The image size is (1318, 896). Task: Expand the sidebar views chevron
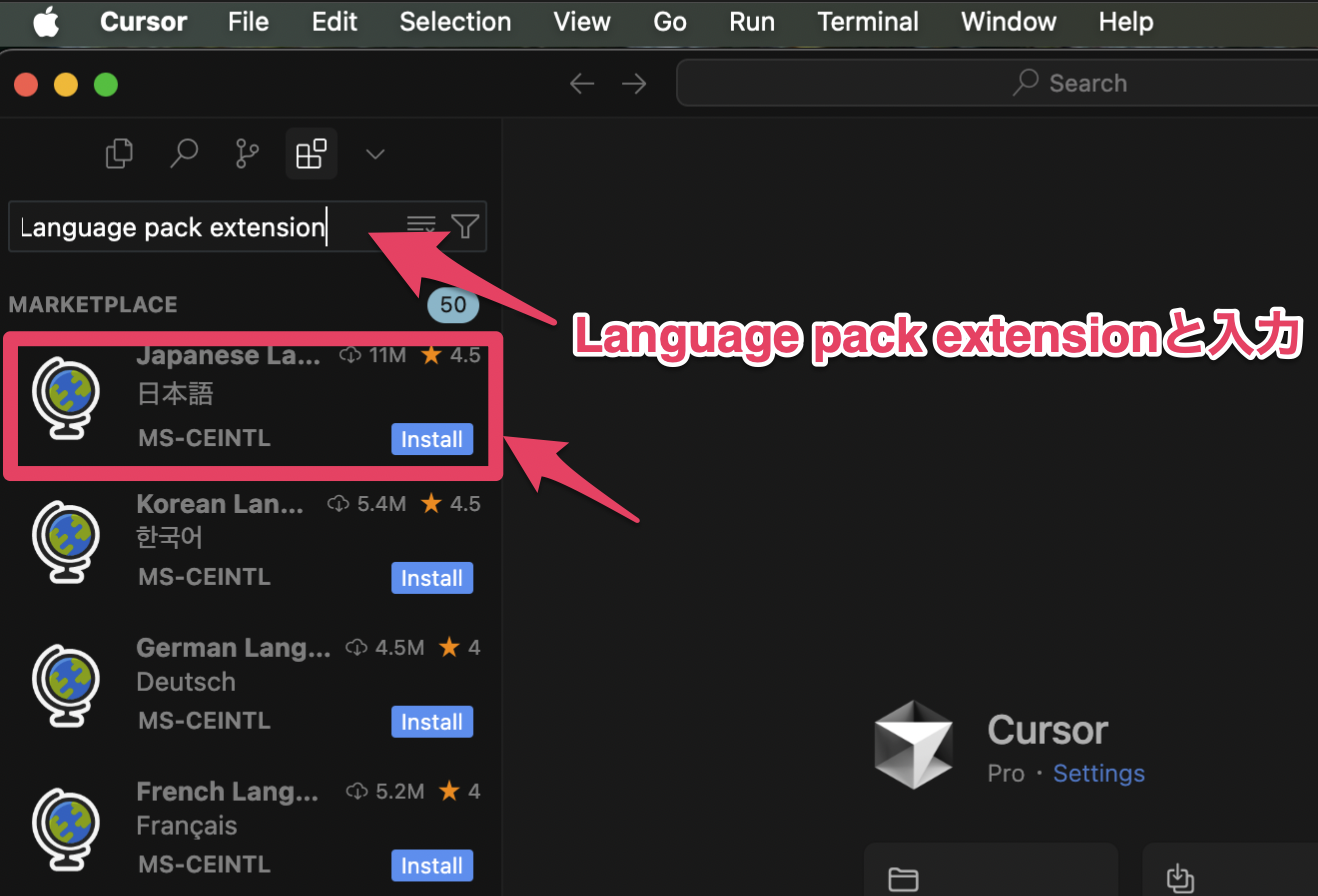click(375, 154)
